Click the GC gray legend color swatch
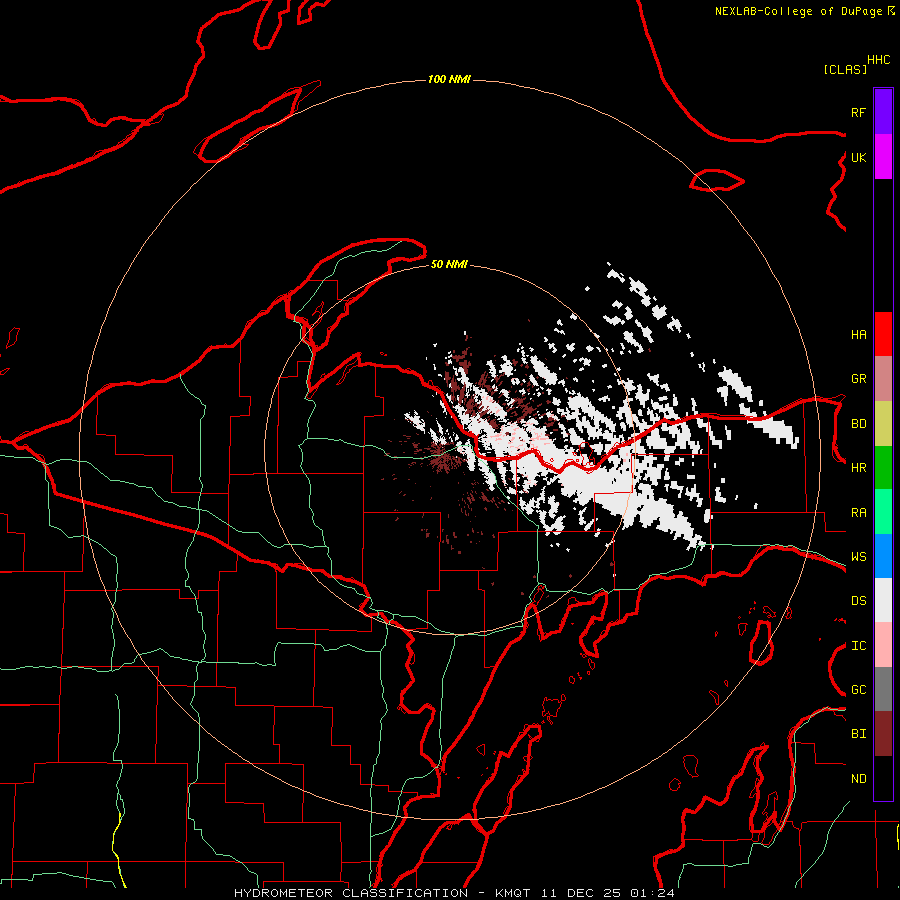 coord(883,689)
